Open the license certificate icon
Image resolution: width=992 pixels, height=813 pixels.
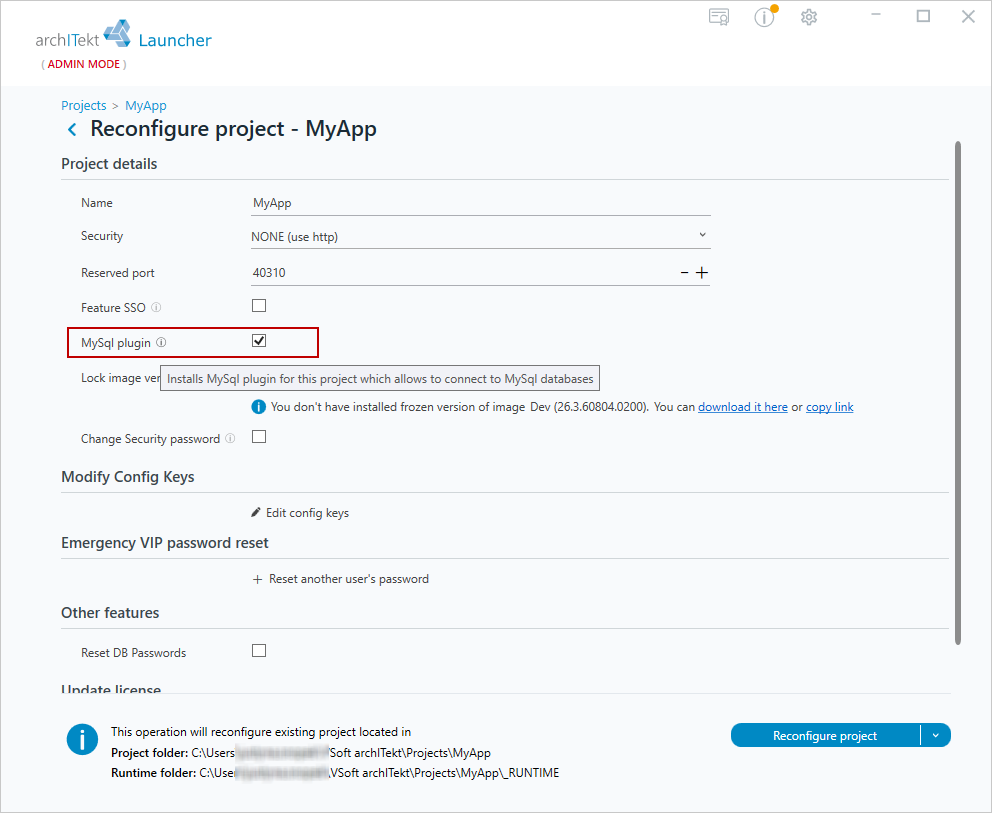pos(719,16)
